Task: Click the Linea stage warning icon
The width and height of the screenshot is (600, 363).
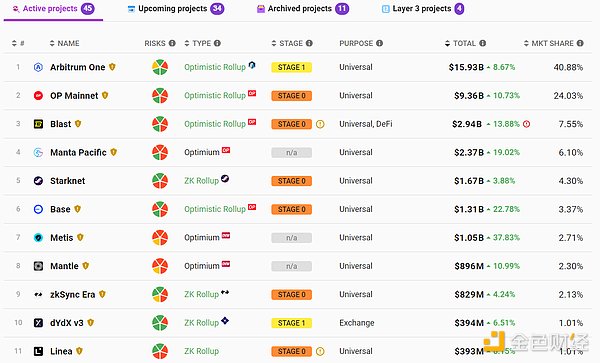Action: click(320, 351)
